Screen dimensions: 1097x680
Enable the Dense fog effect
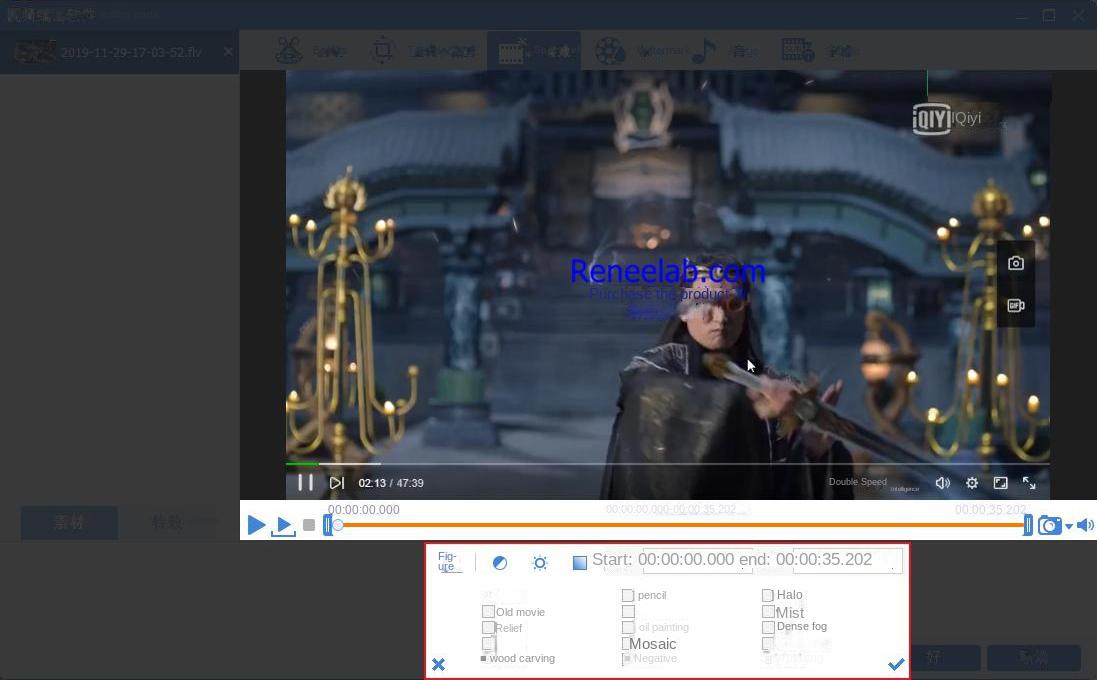pyautogui.click(x=767, y=627)
